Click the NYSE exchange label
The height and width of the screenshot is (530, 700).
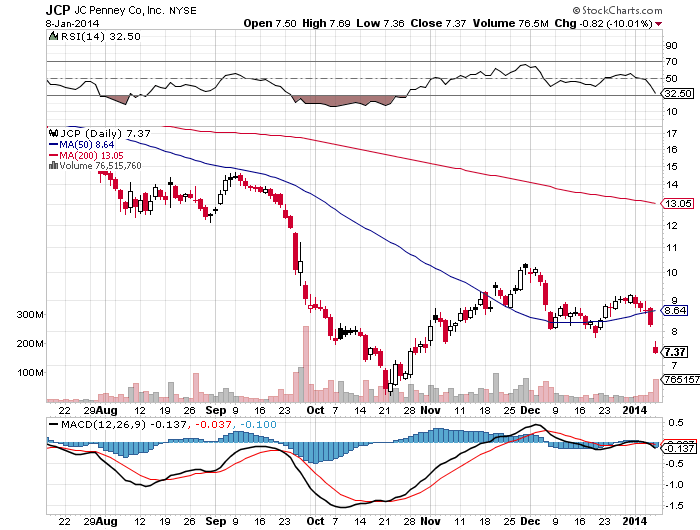click(x=183, y=11)
